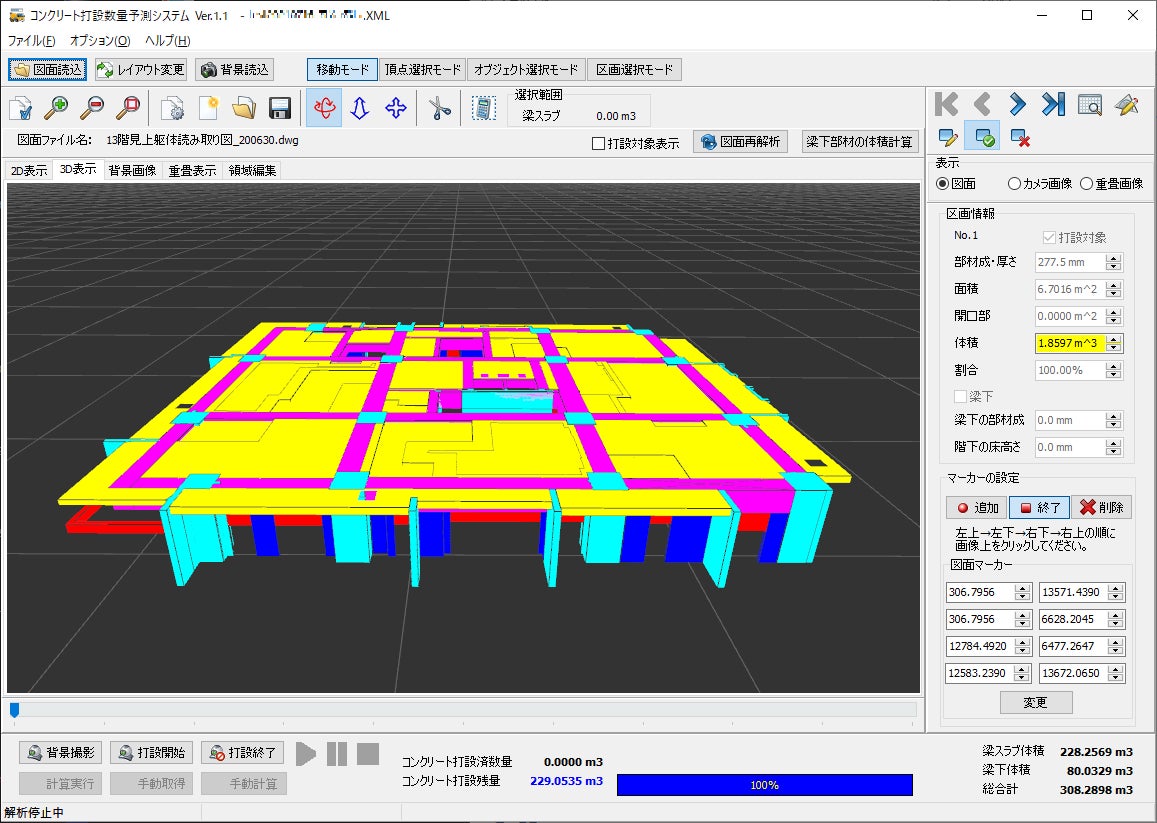Viewport: 1157px width, 823px height.
Task: Click the 梁下部材の体積計算 button
Action: point(860,142)
